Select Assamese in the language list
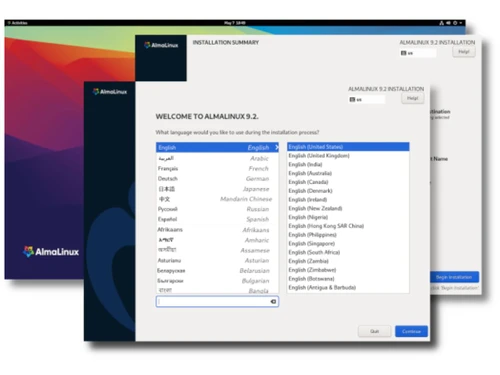Screen dimensions: 500x375 coord(217,250)
